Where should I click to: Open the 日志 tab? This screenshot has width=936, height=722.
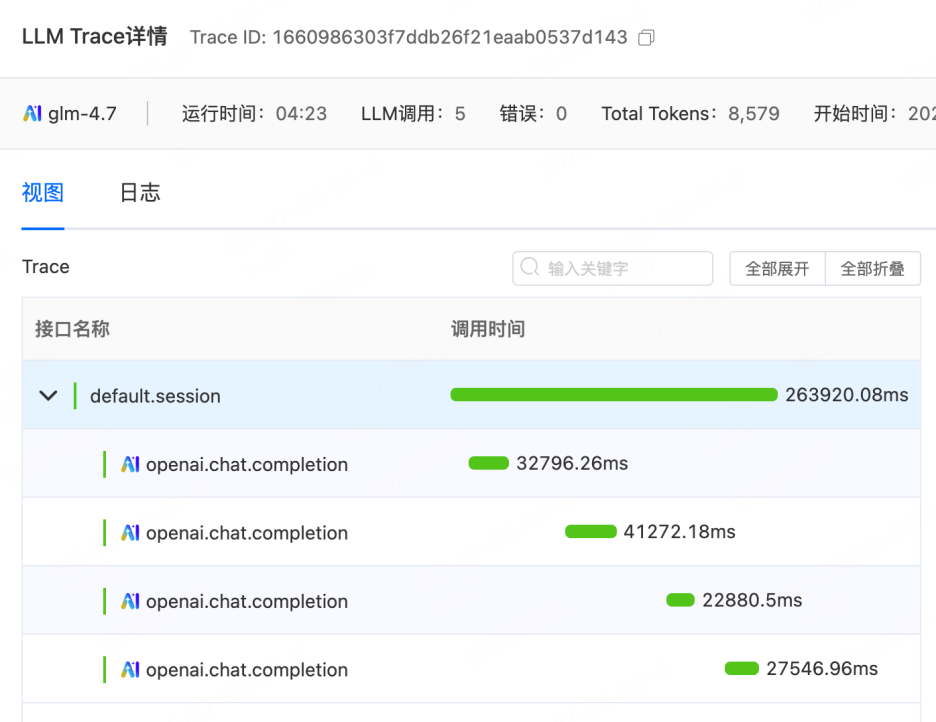[x=140, y=193]
